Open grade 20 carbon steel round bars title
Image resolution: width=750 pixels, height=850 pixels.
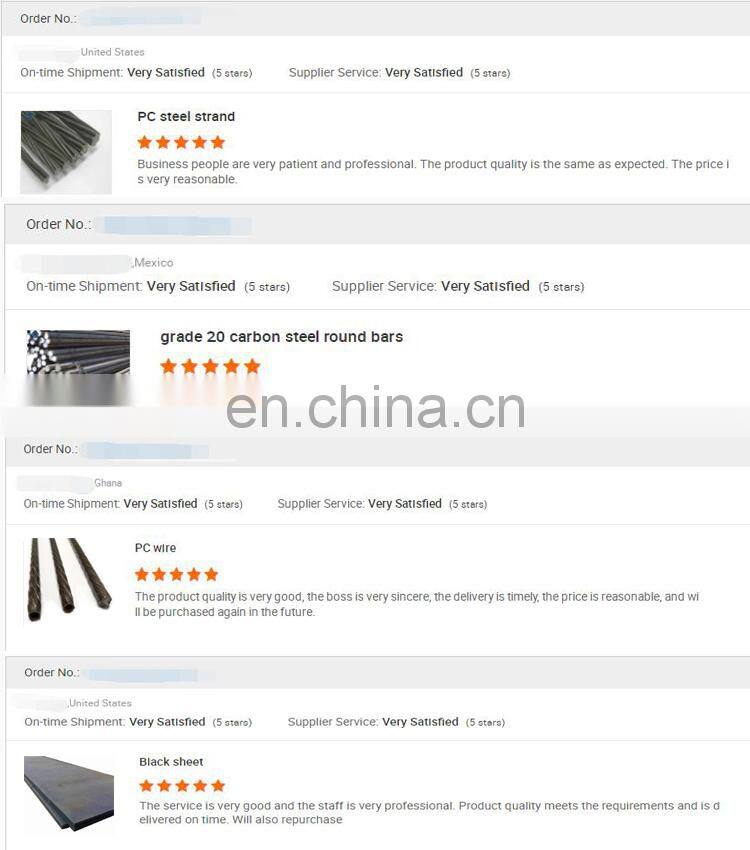click(x=281, y=337)
